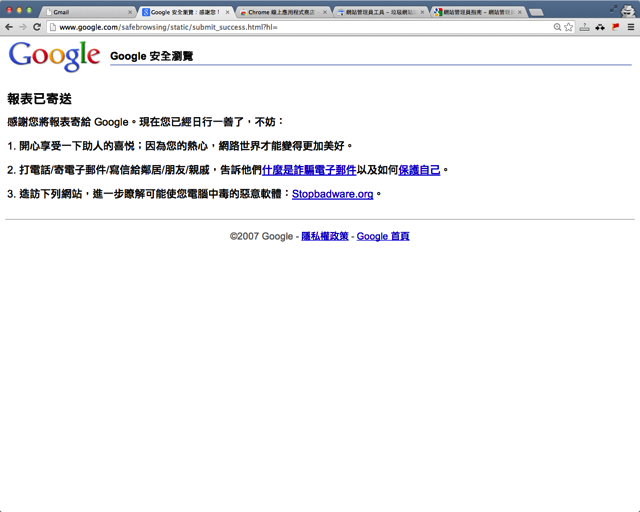Click the Google logo image
The height and width of the screenshot is (512, 640).
pyautogui.click(x=54, y=56)
